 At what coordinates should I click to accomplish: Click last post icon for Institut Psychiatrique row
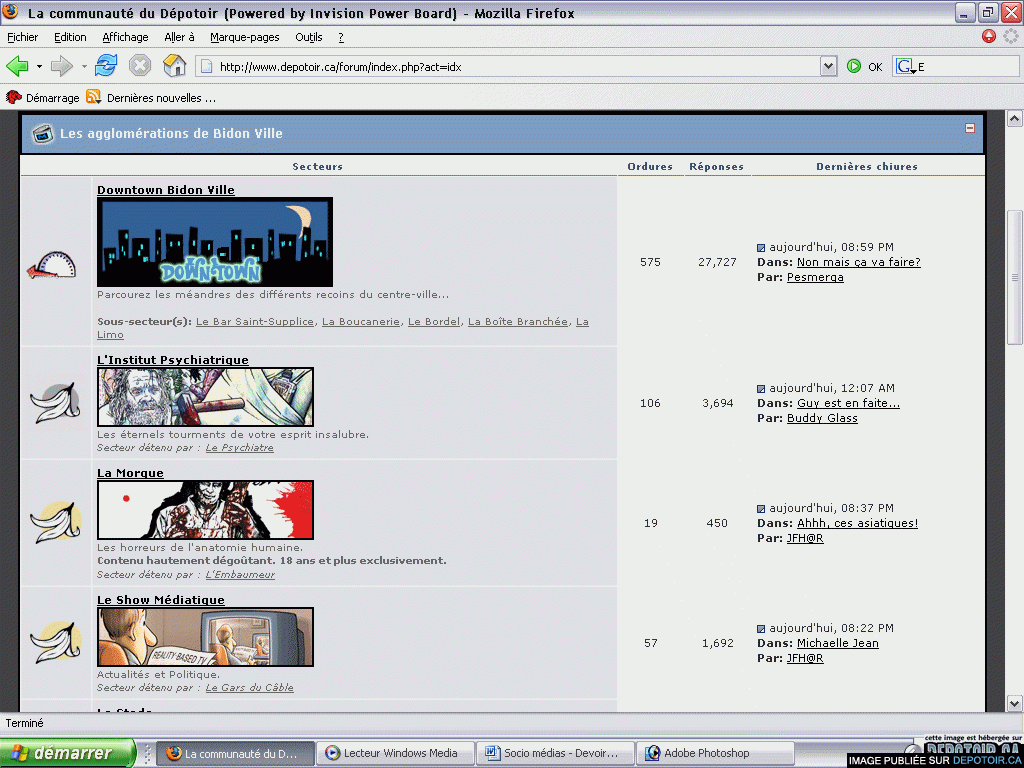(761, 389)
